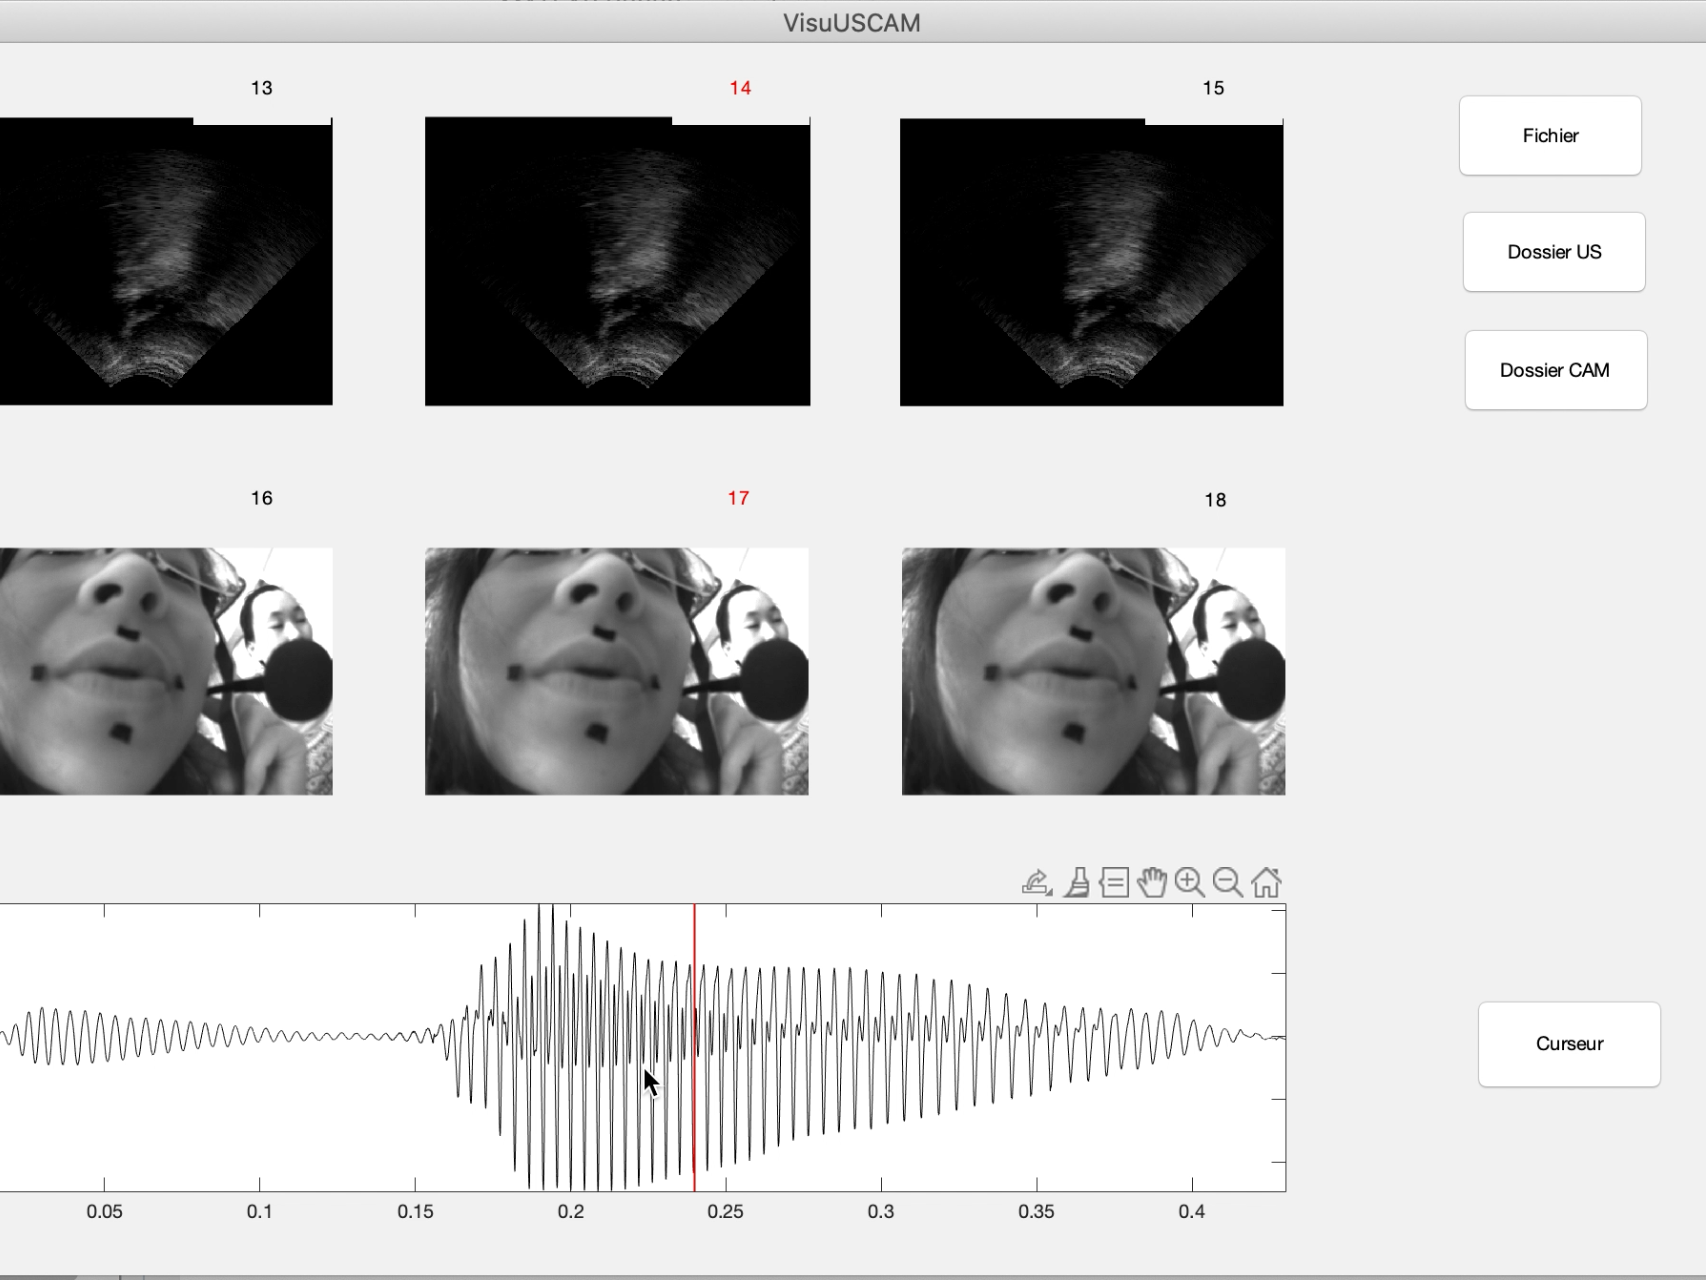Image resolution: width=1706 pixels, height=1280 pixels.
Task: Click frame number label 15
Action: click(1213, 88)
